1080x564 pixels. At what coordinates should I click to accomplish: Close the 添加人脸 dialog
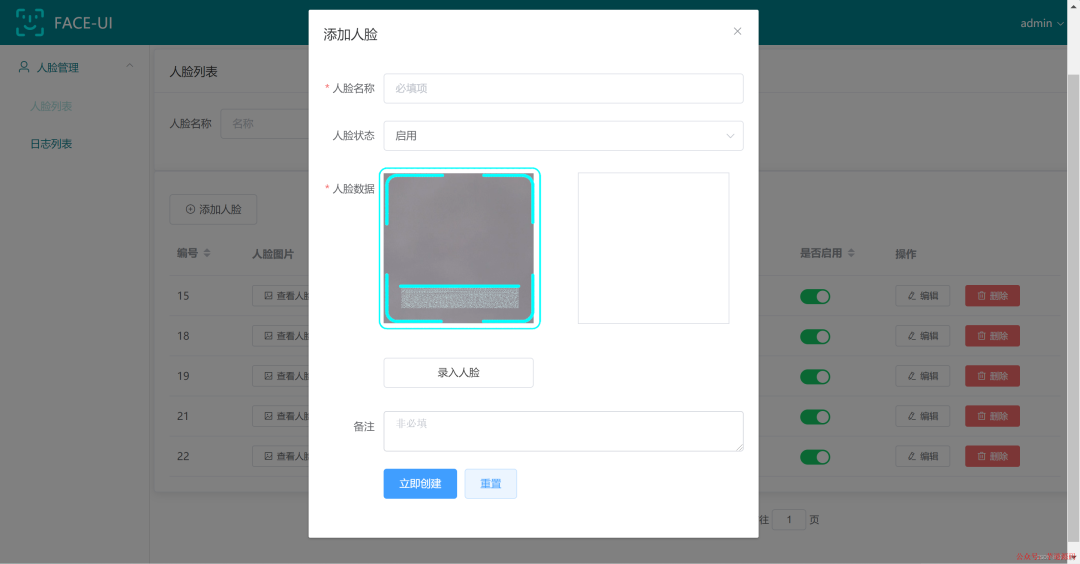pyautogui.click(x=737, y=31)
